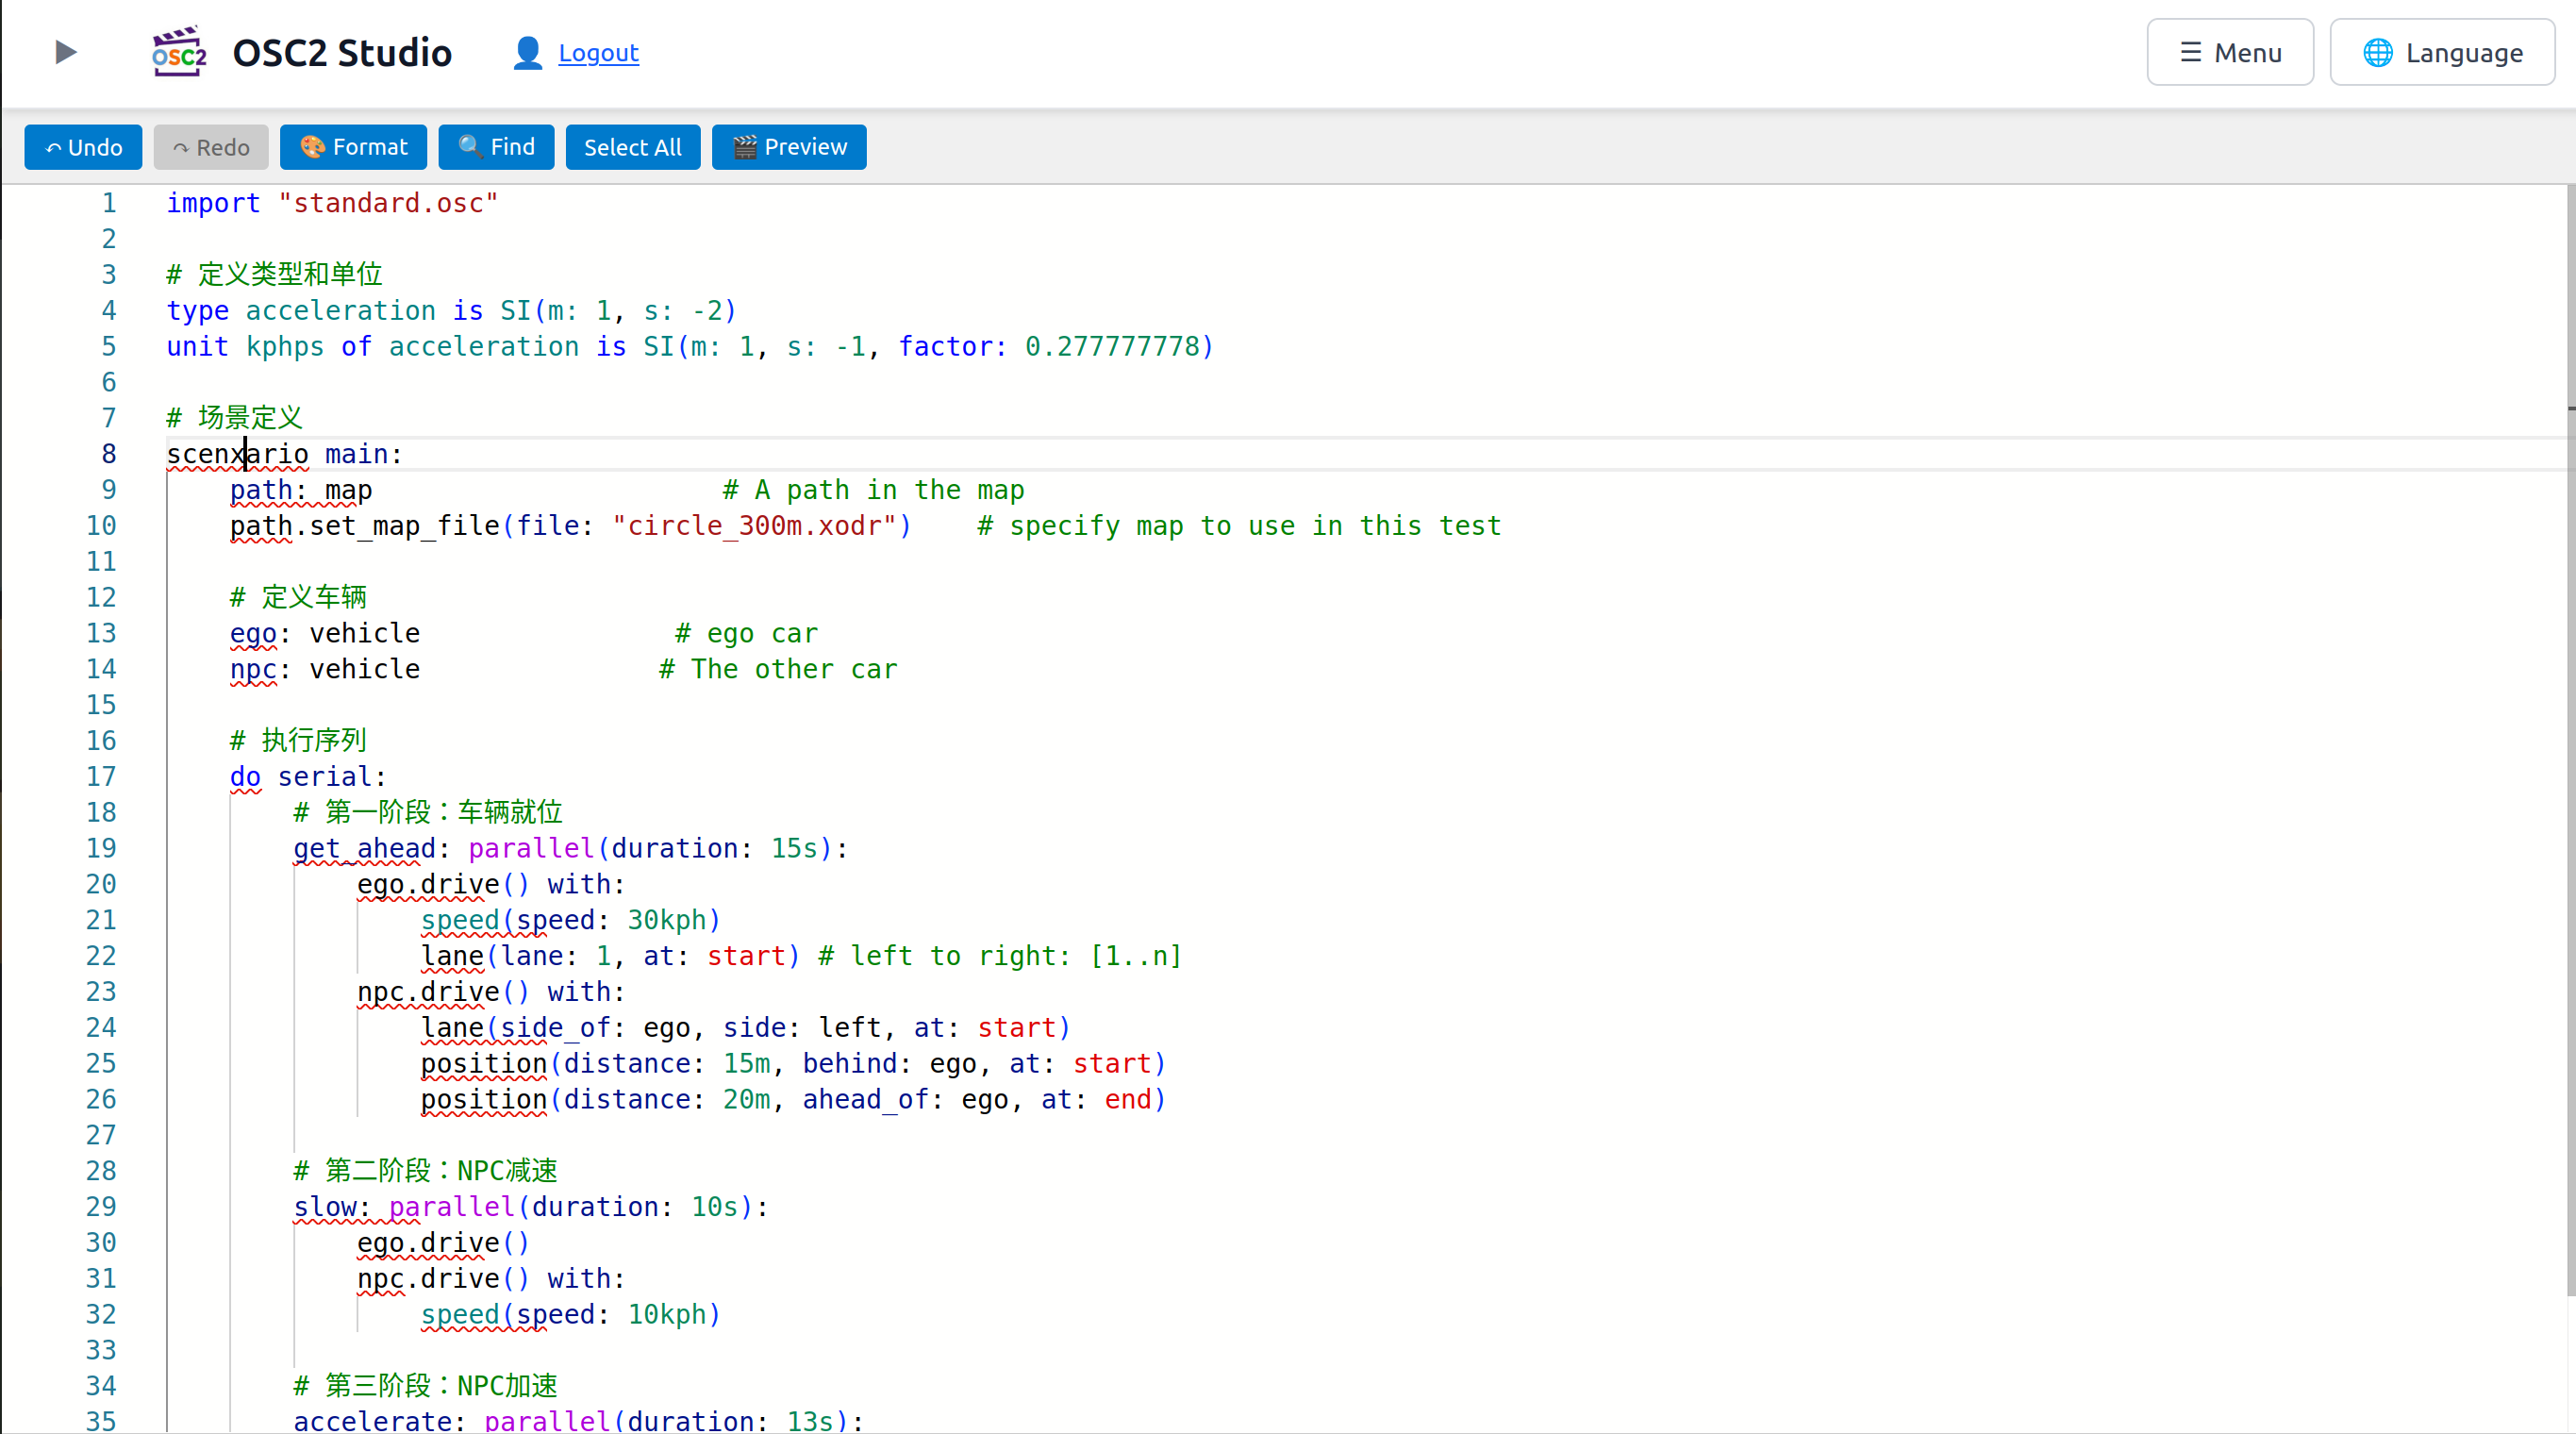Click the "# 定义类型和单位" comment

274,274
